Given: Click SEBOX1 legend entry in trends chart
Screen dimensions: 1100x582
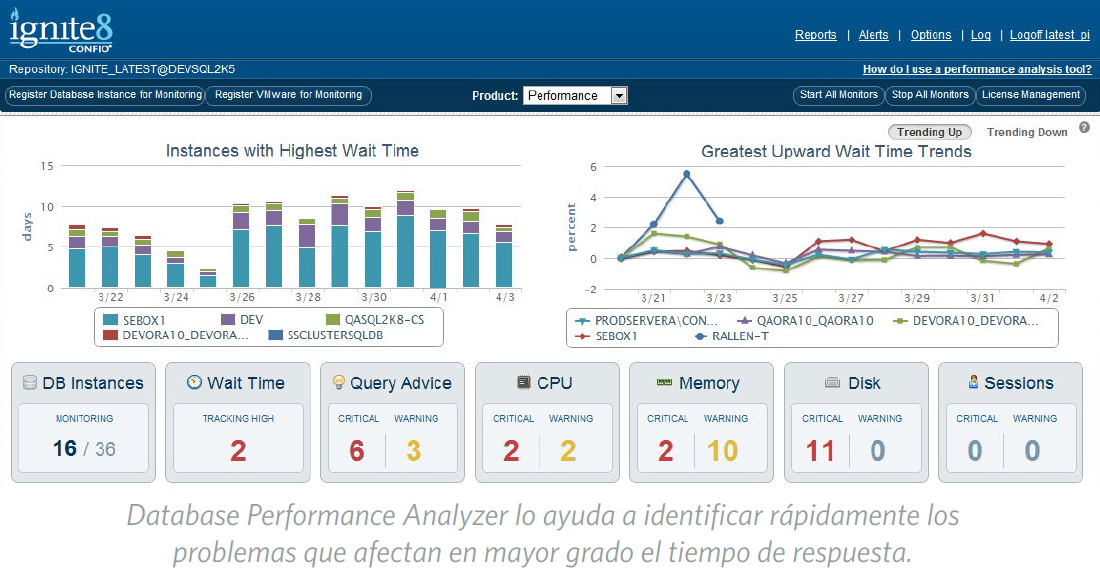Looking at the screenshot, I should [606, 336].
